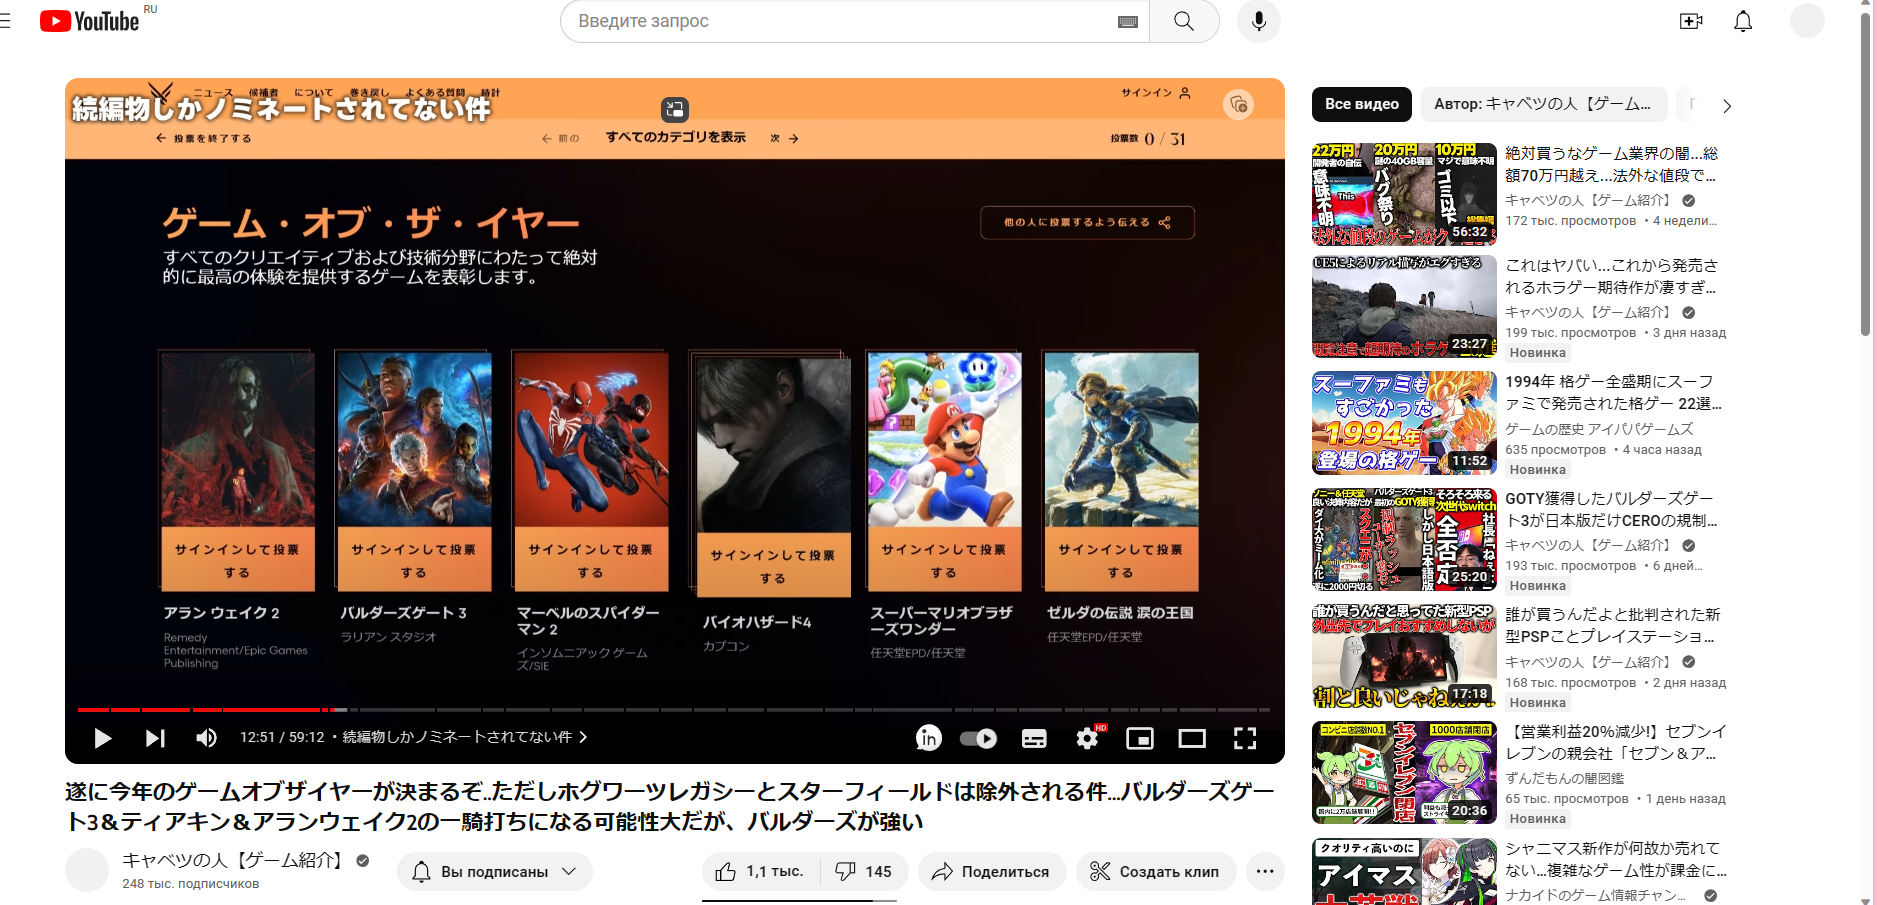1877x905 pixels.
Task: Click the round 'in' extension icon in player
Action: [x=929, y=738]
